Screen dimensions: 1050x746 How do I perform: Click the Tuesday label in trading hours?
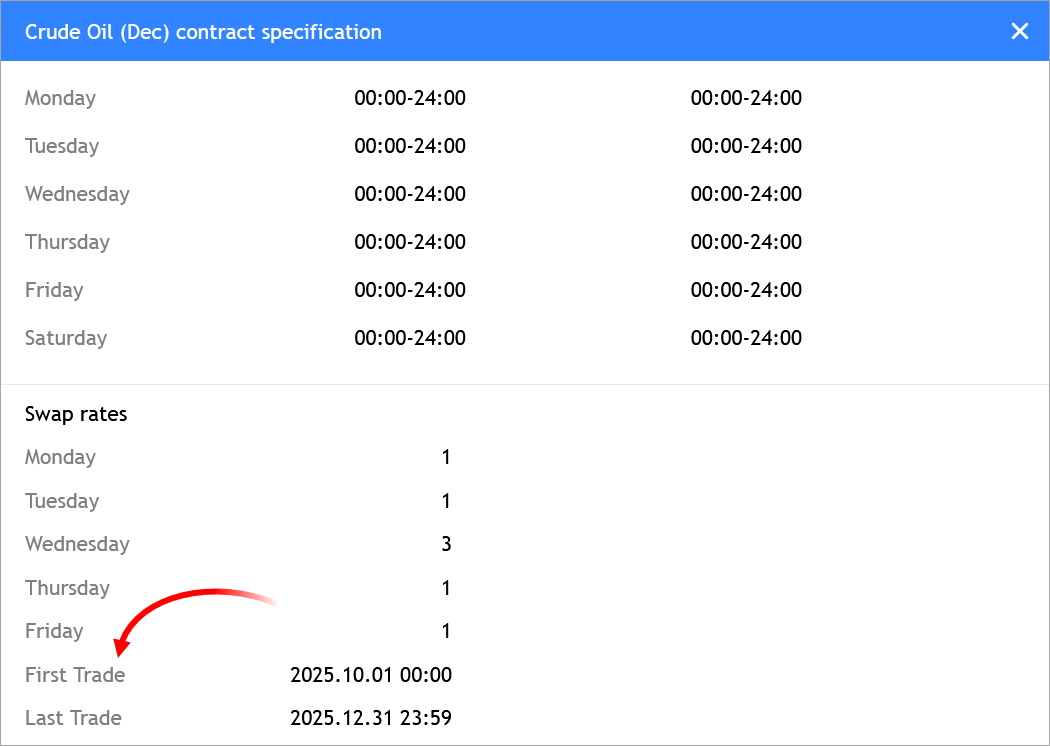click(x=62, y=146)
